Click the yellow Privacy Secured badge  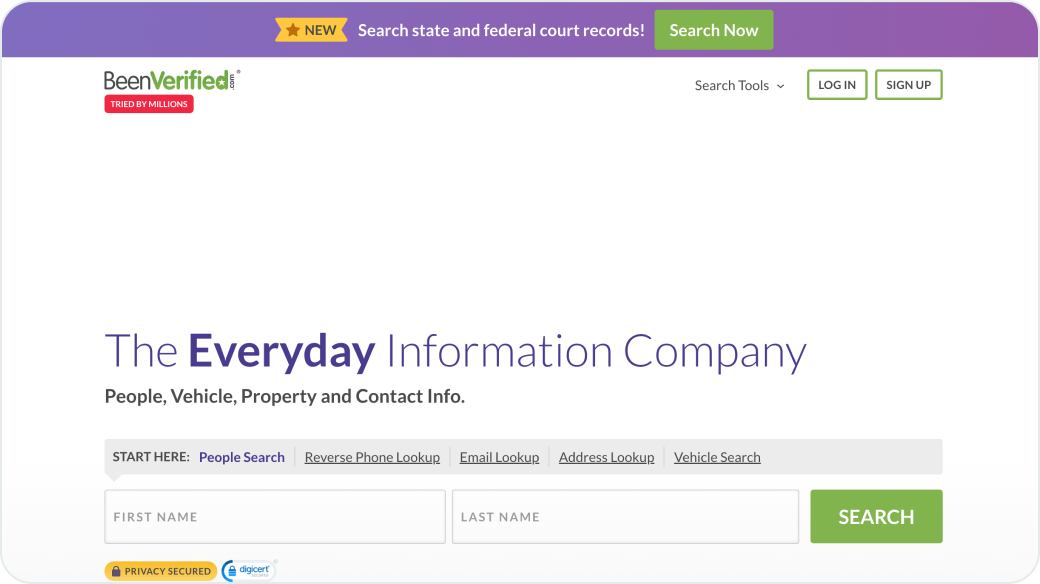160,570
